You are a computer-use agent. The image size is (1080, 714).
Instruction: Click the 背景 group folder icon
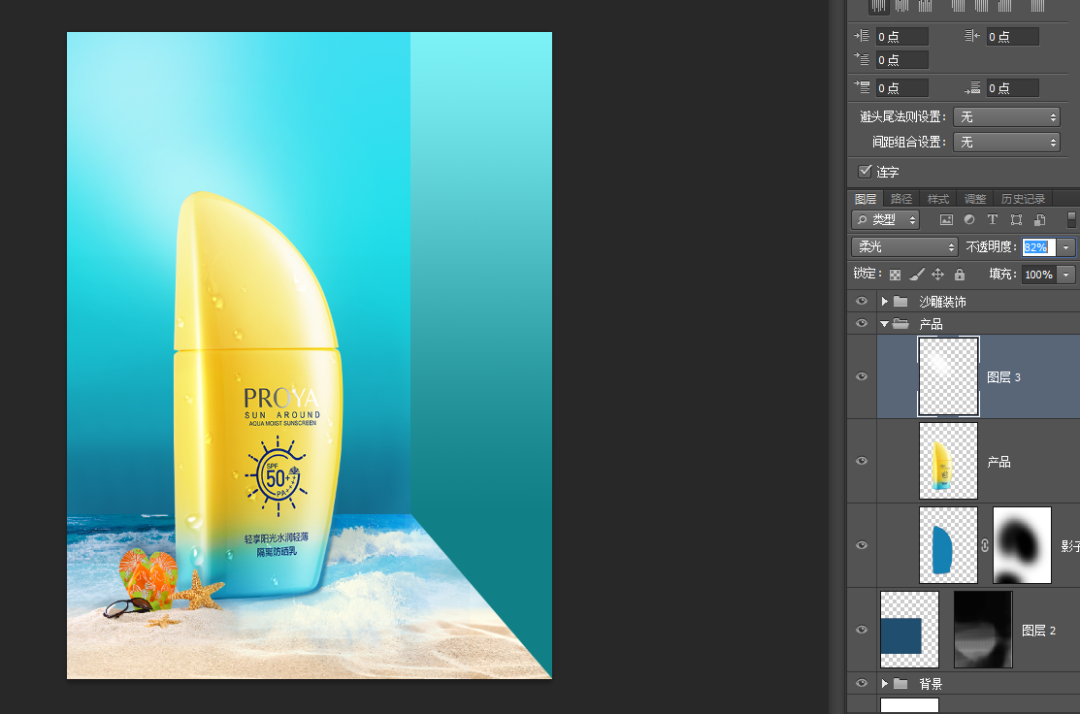tap(900, 684)
